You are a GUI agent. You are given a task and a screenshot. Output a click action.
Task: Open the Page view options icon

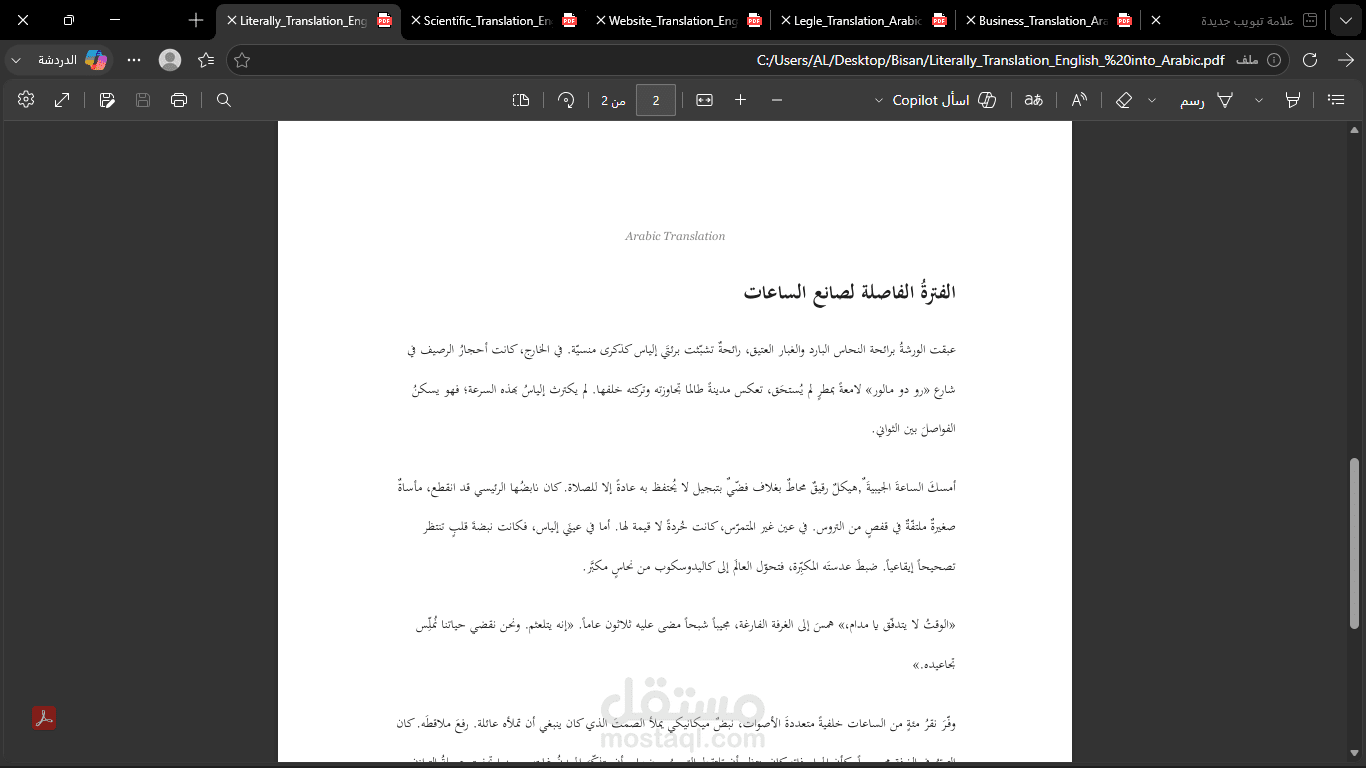(x=521, y=100)
